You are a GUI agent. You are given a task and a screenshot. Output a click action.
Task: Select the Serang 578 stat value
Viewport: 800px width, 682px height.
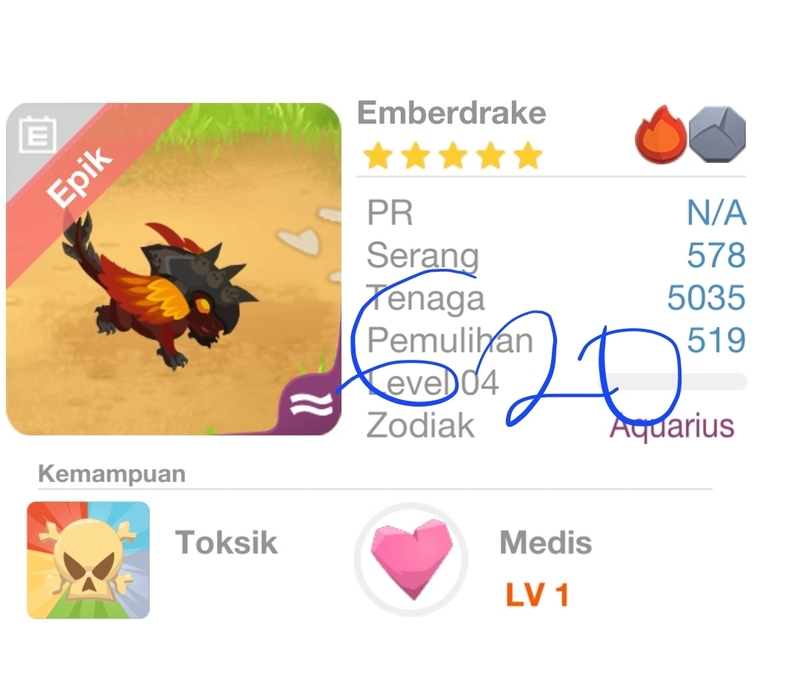[x=716, y=255]
